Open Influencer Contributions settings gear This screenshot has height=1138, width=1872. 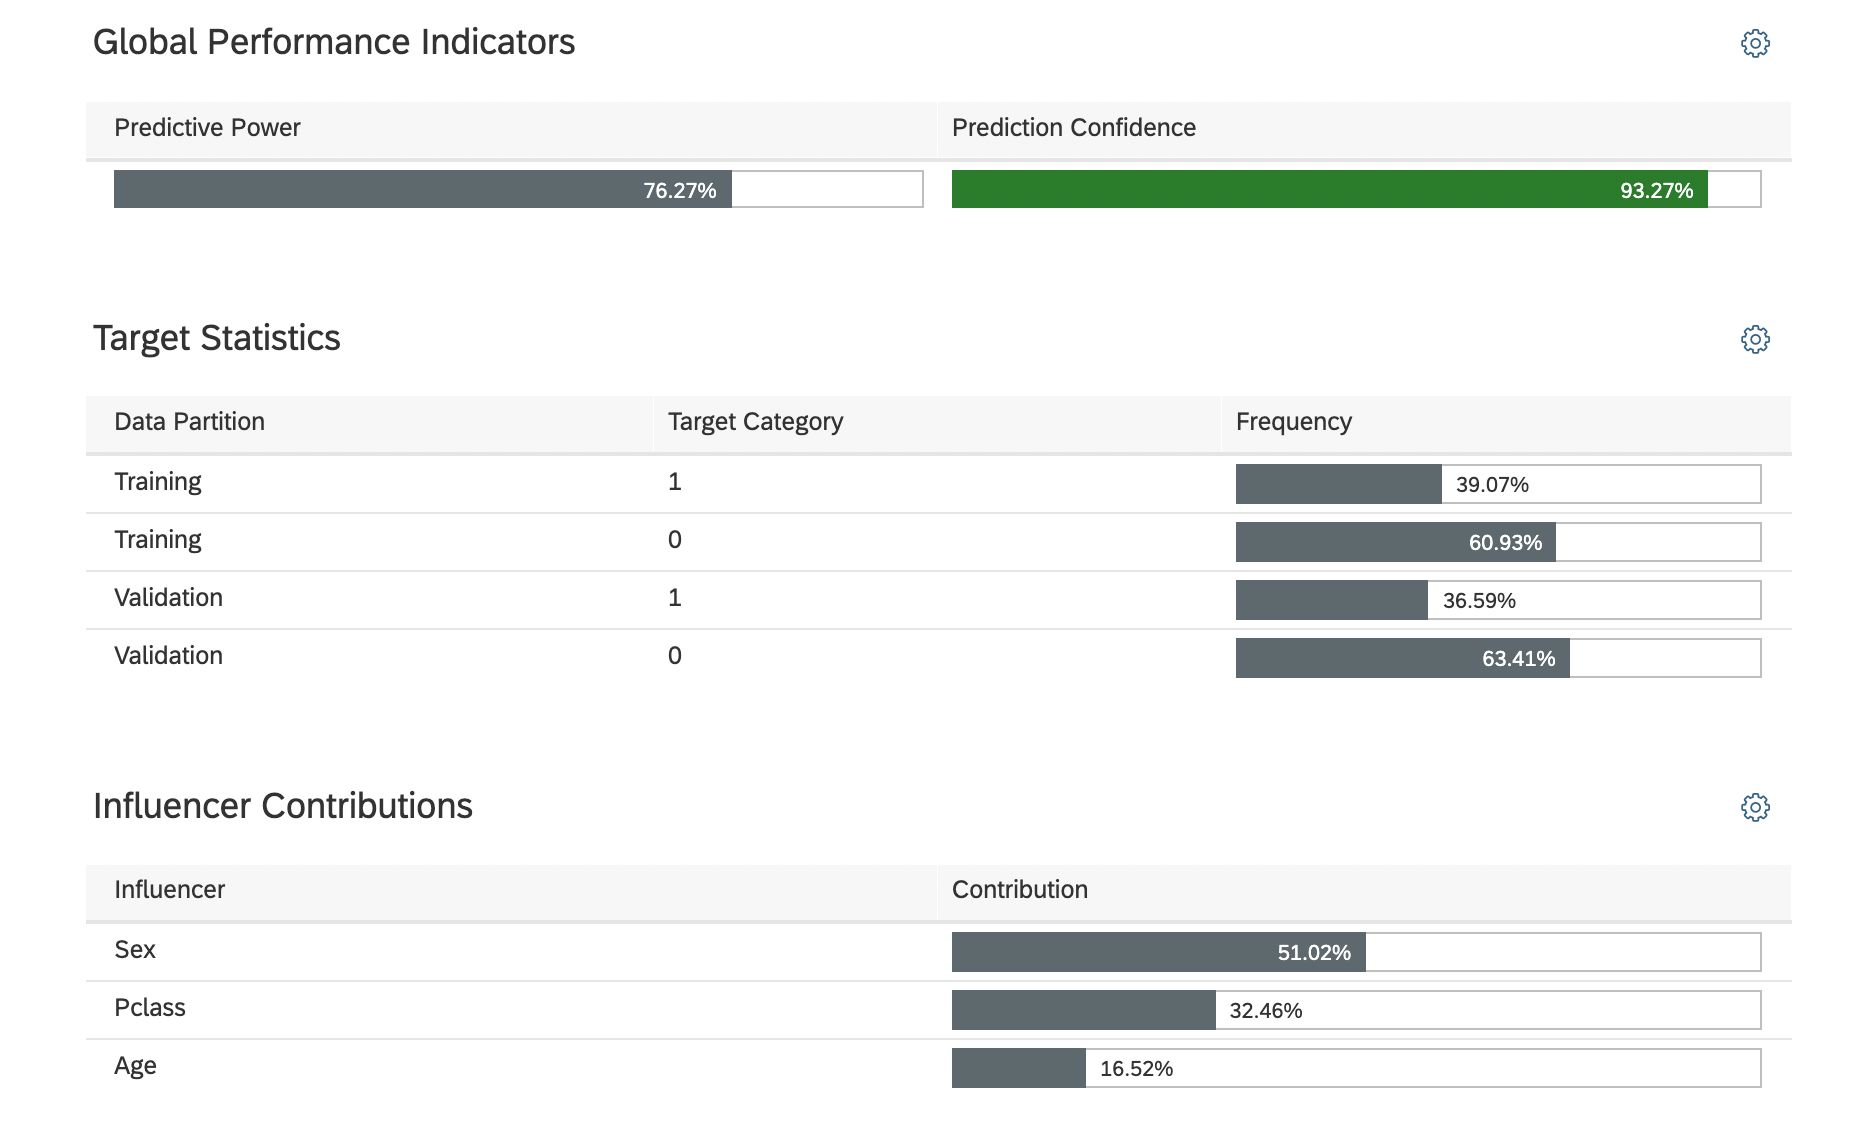1755,807
